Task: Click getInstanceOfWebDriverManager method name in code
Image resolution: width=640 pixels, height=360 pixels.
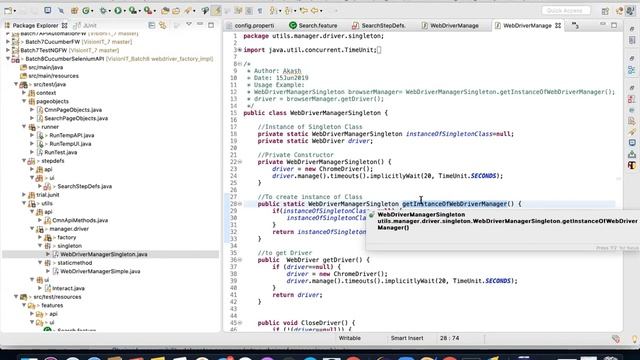Action: point(454,204)
